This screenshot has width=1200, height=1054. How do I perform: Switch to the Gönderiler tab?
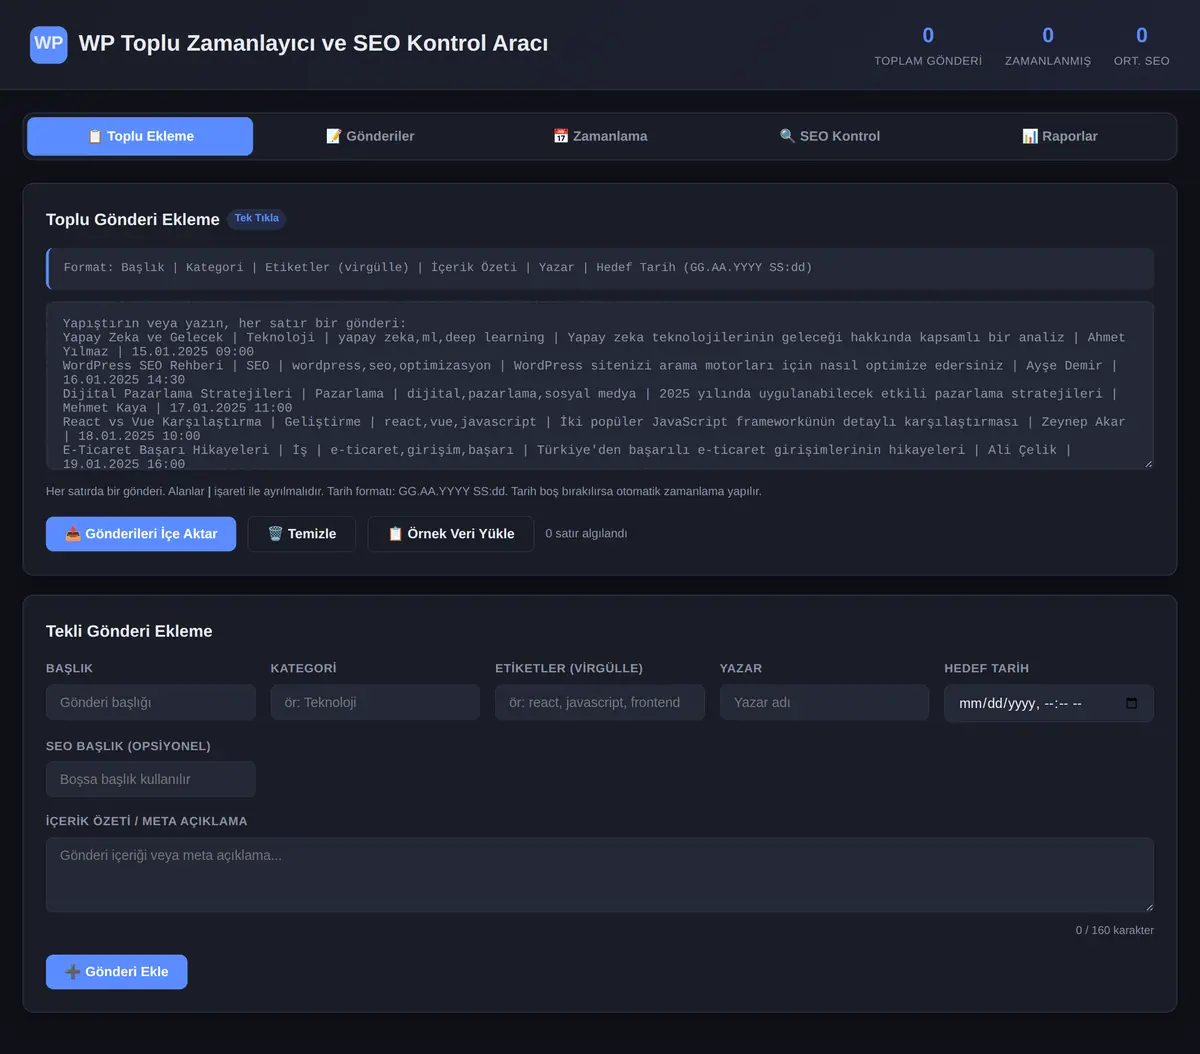[x=370, y=136]
